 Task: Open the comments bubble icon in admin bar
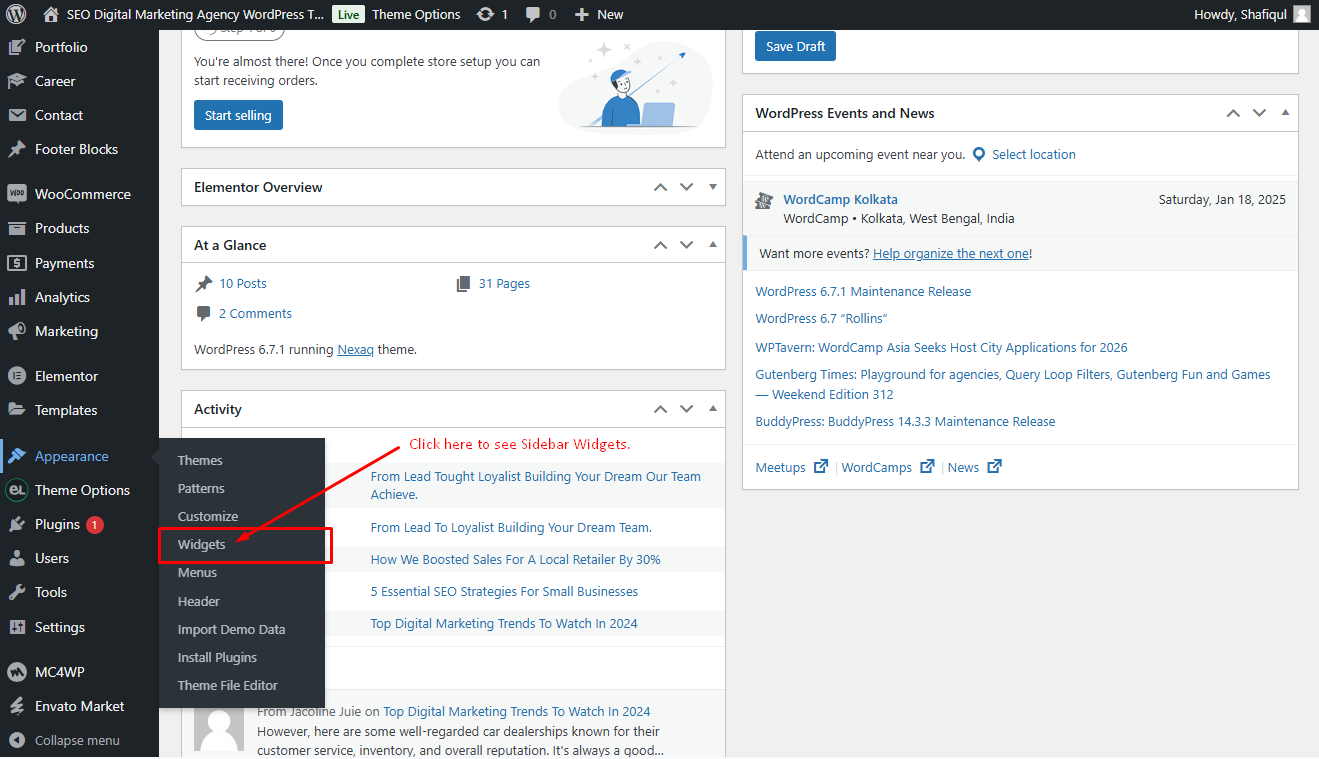(534, 15)
